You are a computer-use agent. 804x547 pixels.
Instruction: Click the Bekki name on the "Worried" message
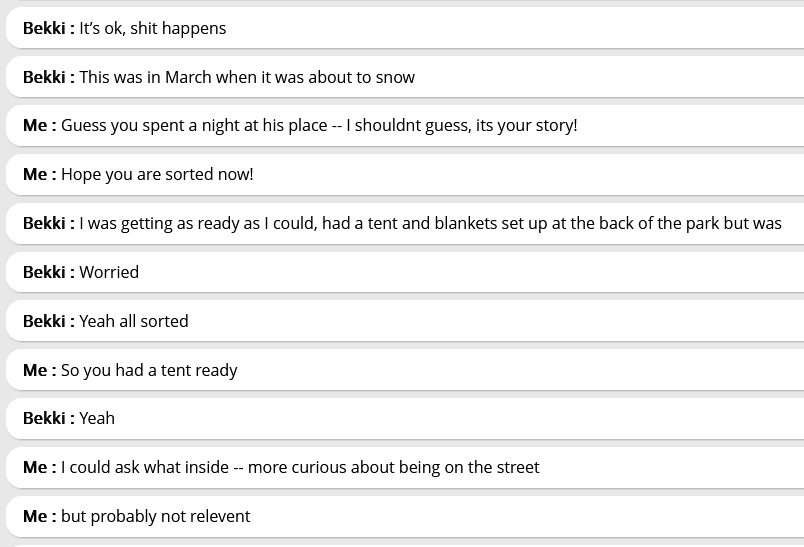[x=44, y=272]
